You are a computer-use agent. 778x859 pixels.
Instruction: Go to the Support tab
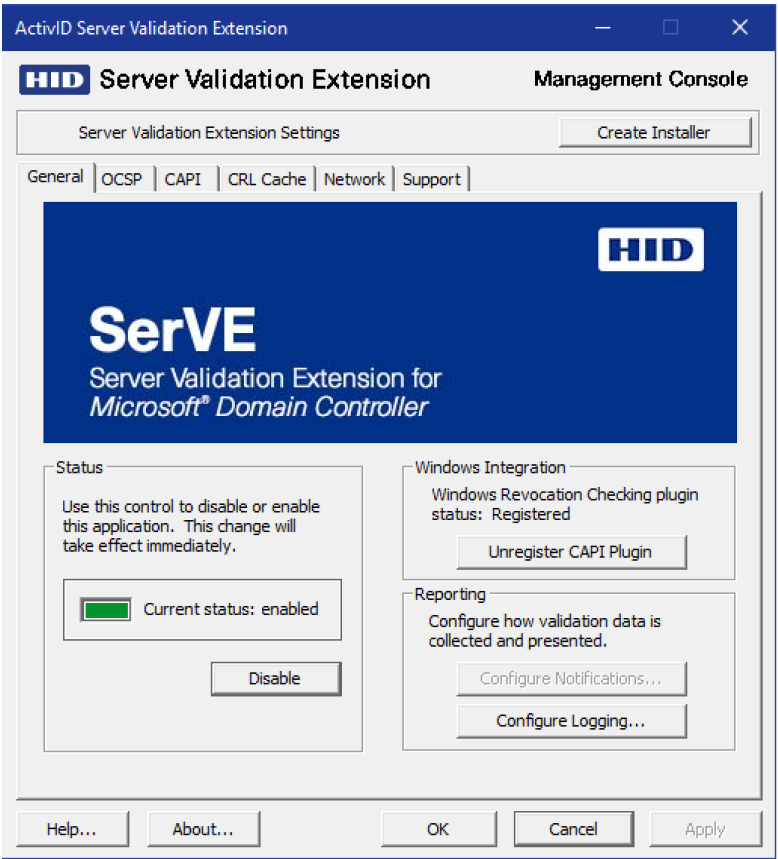[432, 179]
